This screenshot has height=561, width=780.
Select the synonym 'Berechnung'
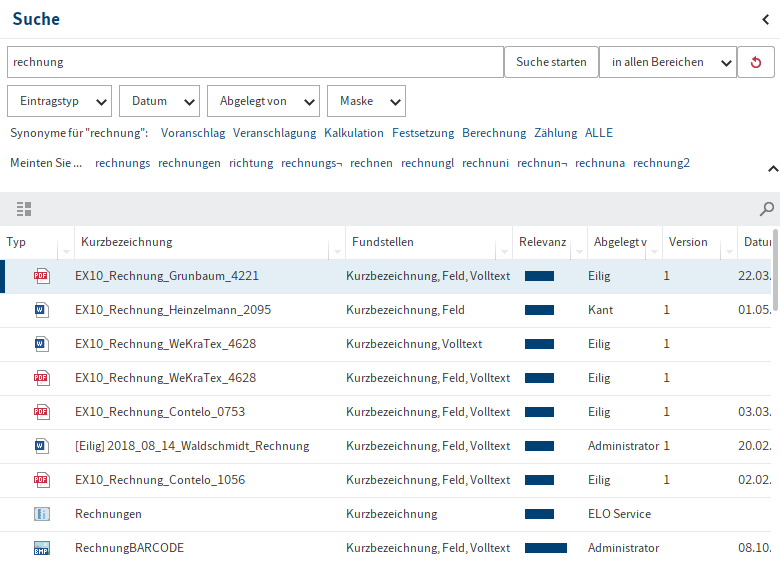coord(494,133)
